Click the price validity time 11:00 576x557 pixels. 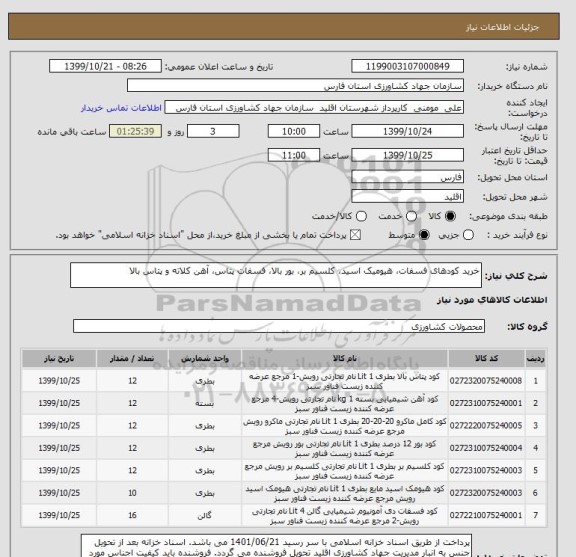[x=294, y=155]
